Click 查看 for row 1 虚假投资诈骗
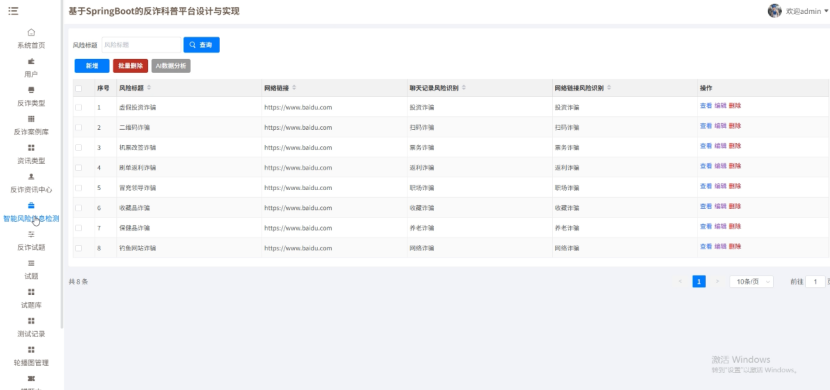830x390 pixels. coord(706,106)
